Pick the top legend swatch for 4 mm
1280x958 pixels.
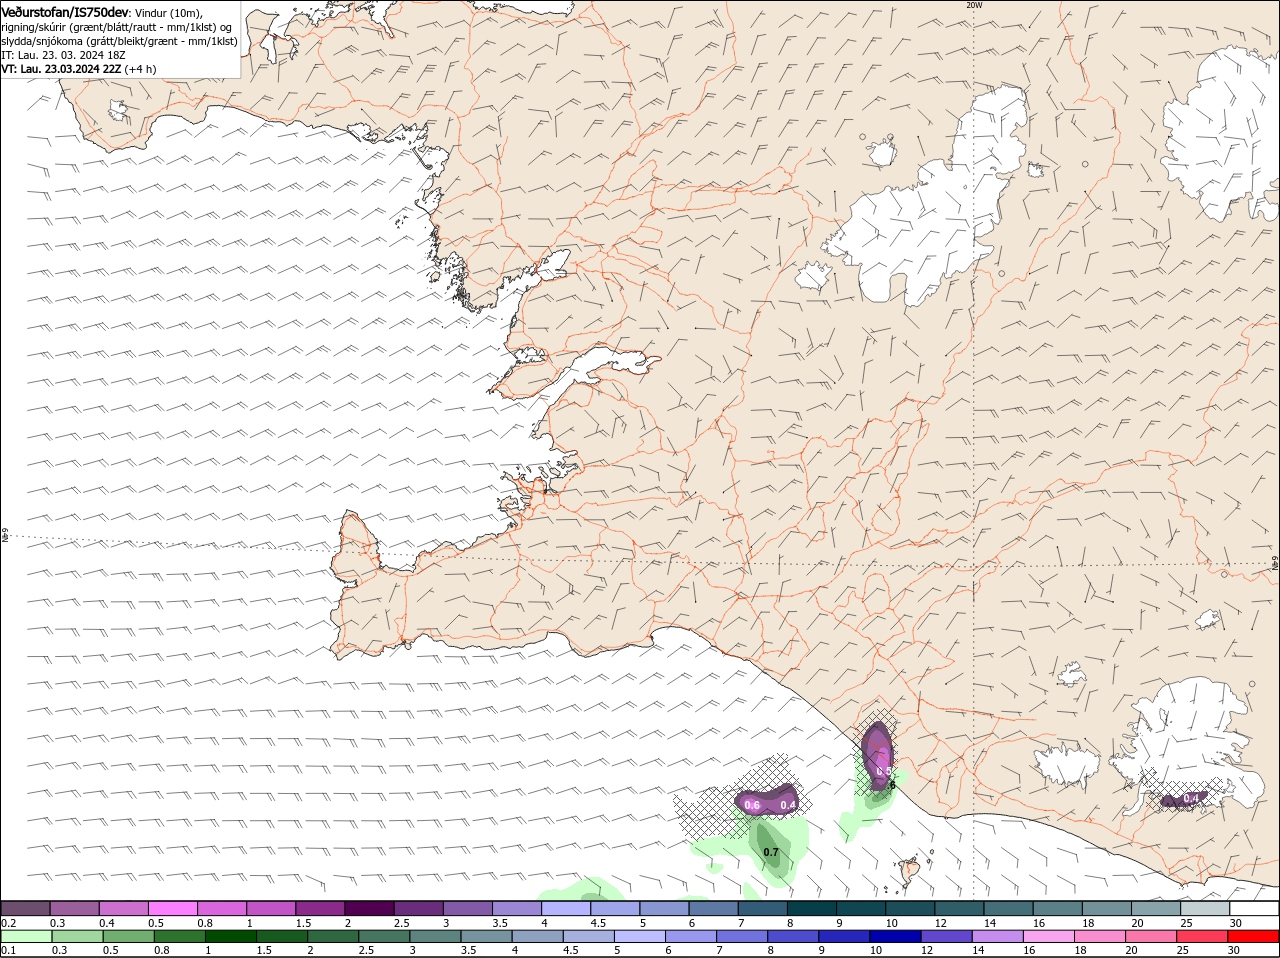coord(566,908)
